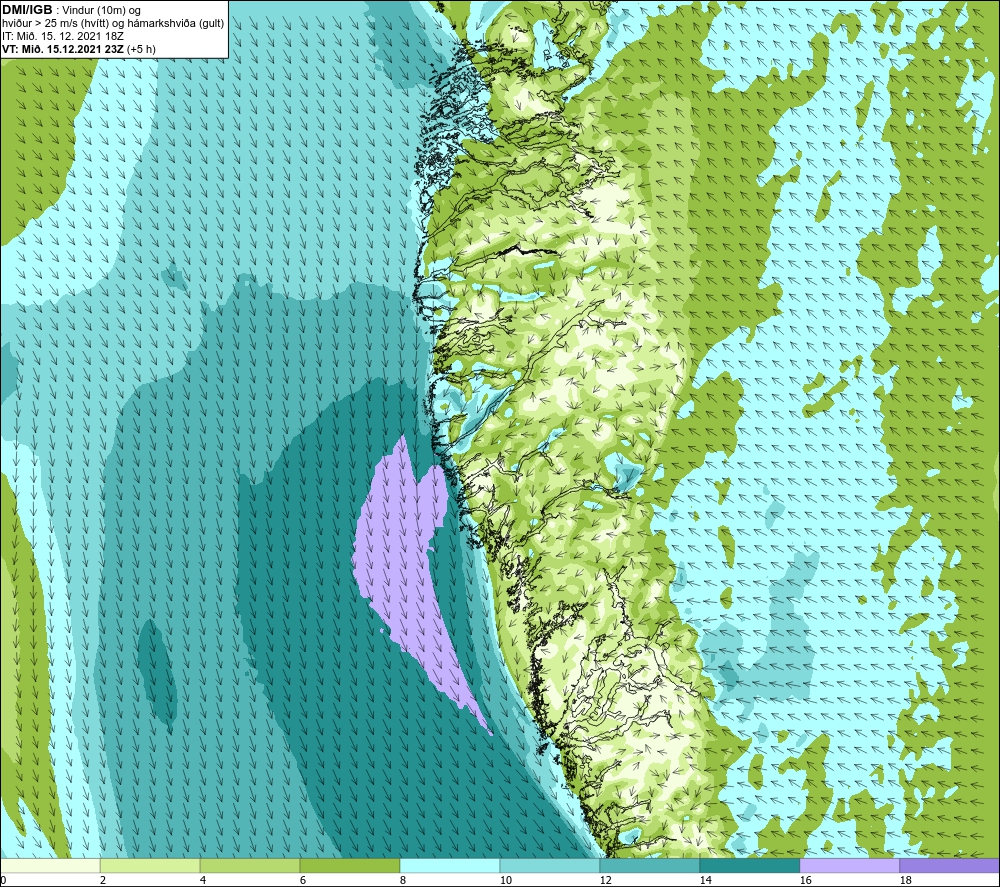Image resolution: width=1000 pixels, height=887 pixels.
Task: Click the scale label "2"
Action: click(x=103, y=880)
